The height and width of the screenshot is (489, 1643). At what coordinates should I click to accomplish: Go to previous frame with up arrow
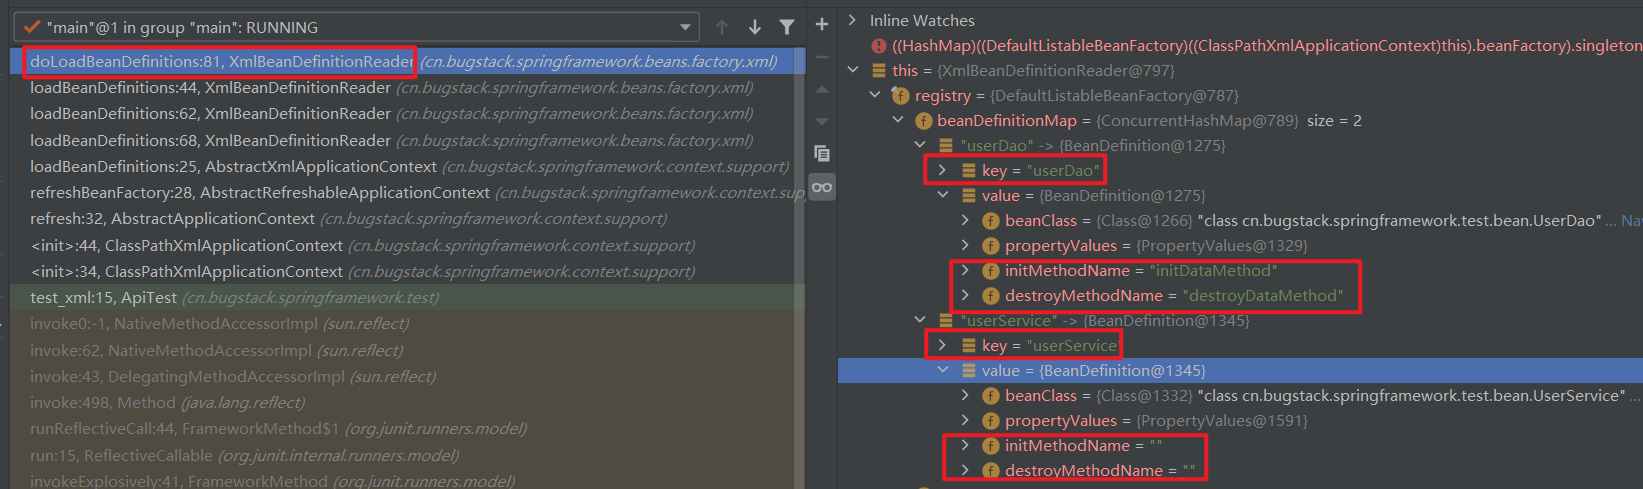click(722, 27)
